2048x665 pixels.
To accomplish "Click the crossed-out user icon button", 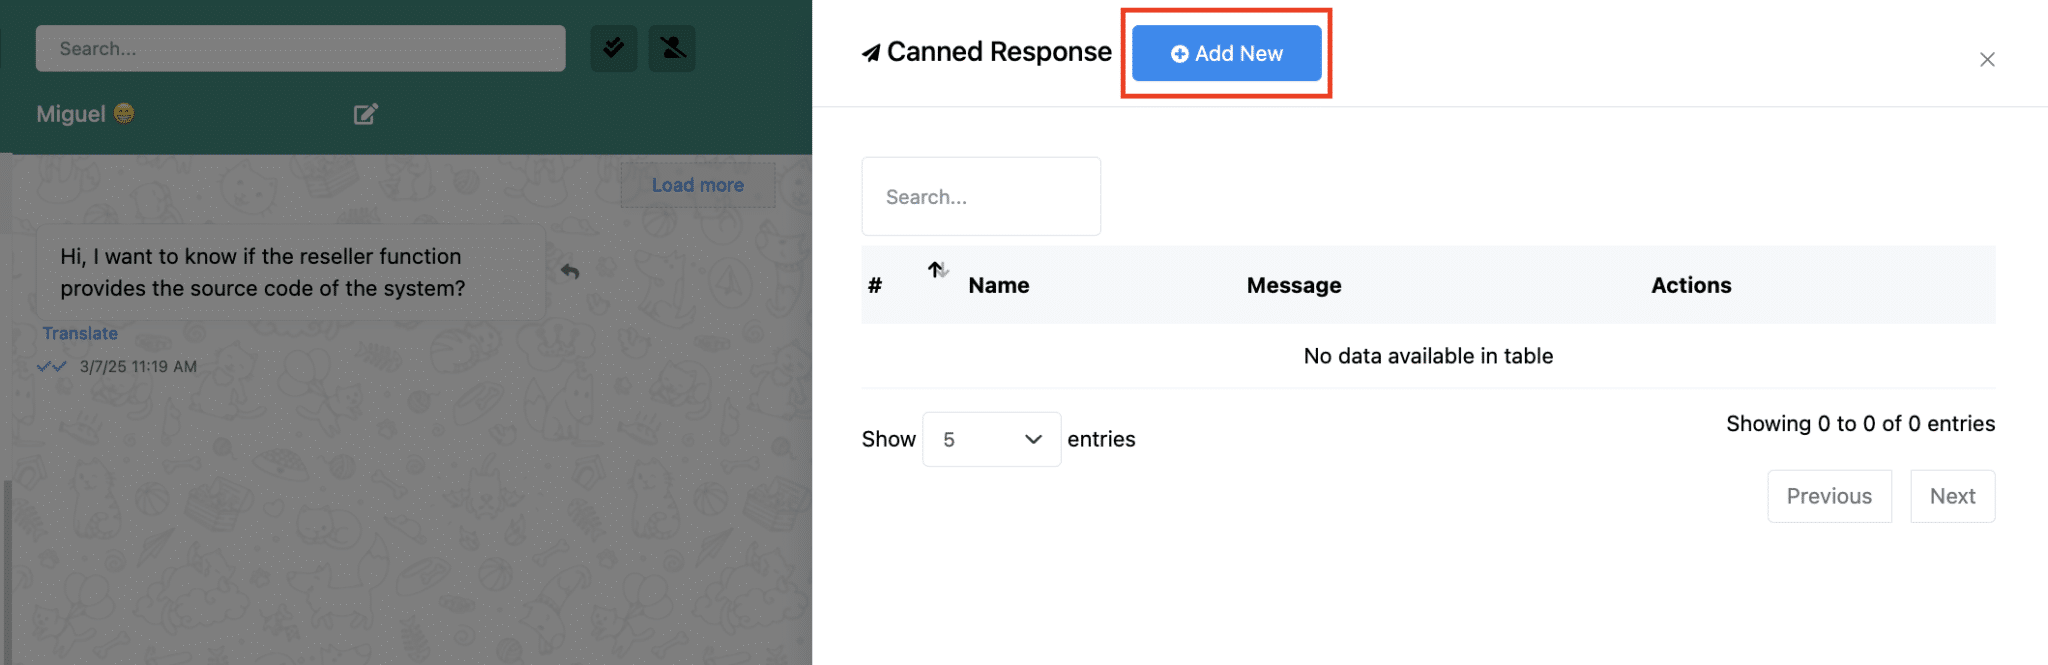I will click(x=672, y=48).
